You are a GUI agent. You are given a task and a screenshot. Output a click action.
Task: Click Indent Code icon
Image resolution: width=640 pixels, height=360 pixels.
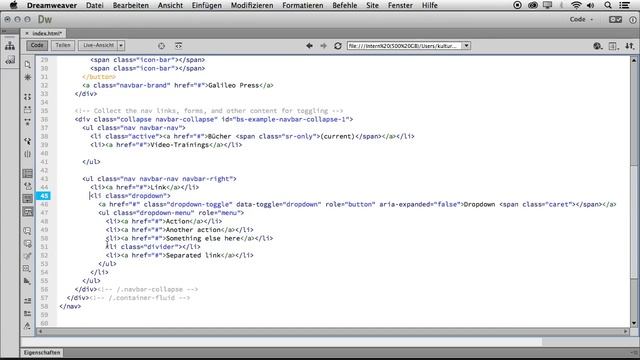(x=28, y=301)
